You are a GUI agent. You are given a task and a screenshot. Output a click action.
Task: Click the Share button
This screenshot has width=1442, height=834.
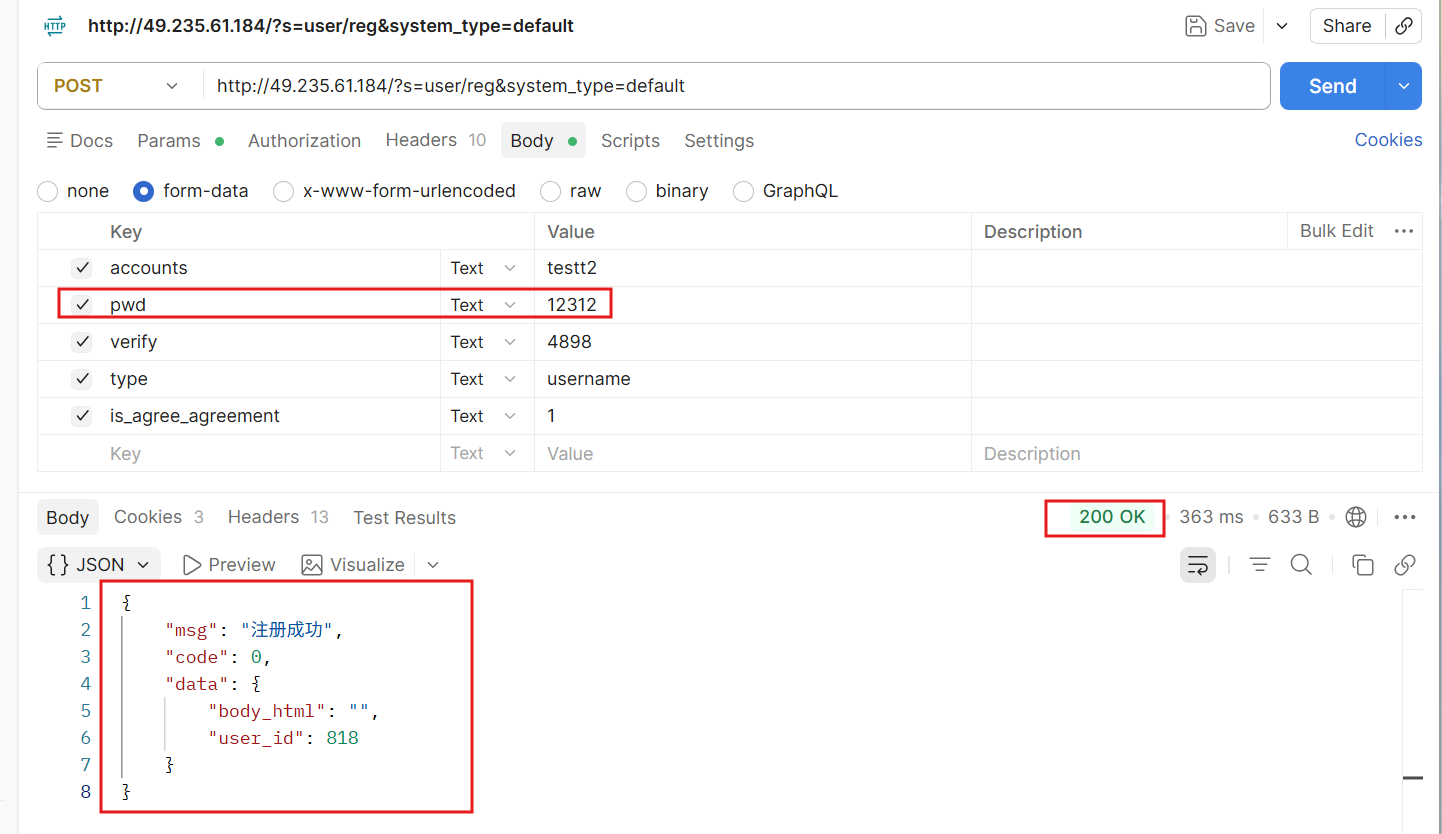click(1347, 26)
